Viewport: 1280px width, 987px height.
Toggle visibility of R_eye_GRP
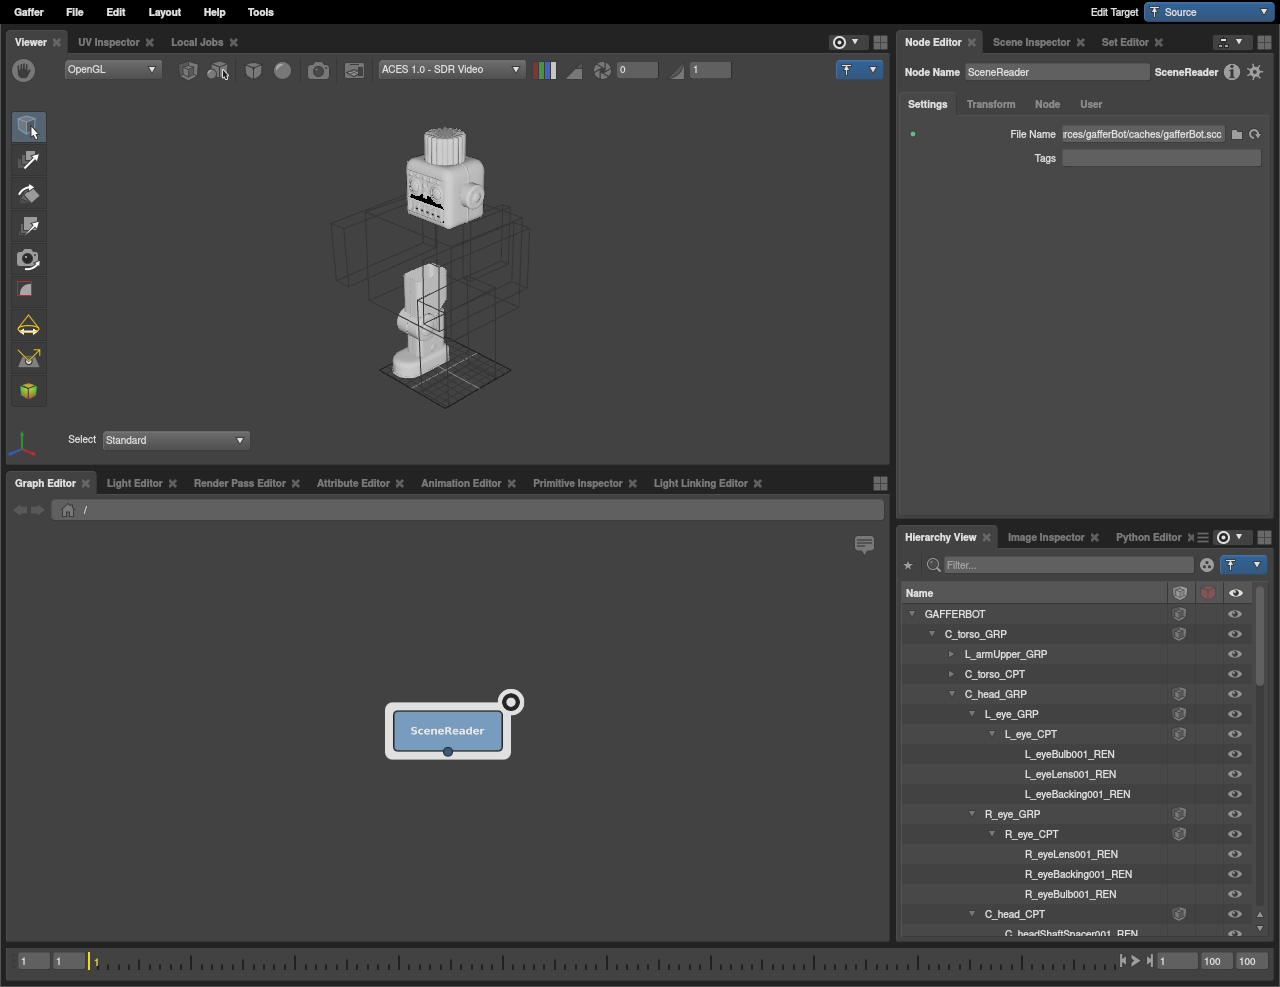click(1235, 814)
